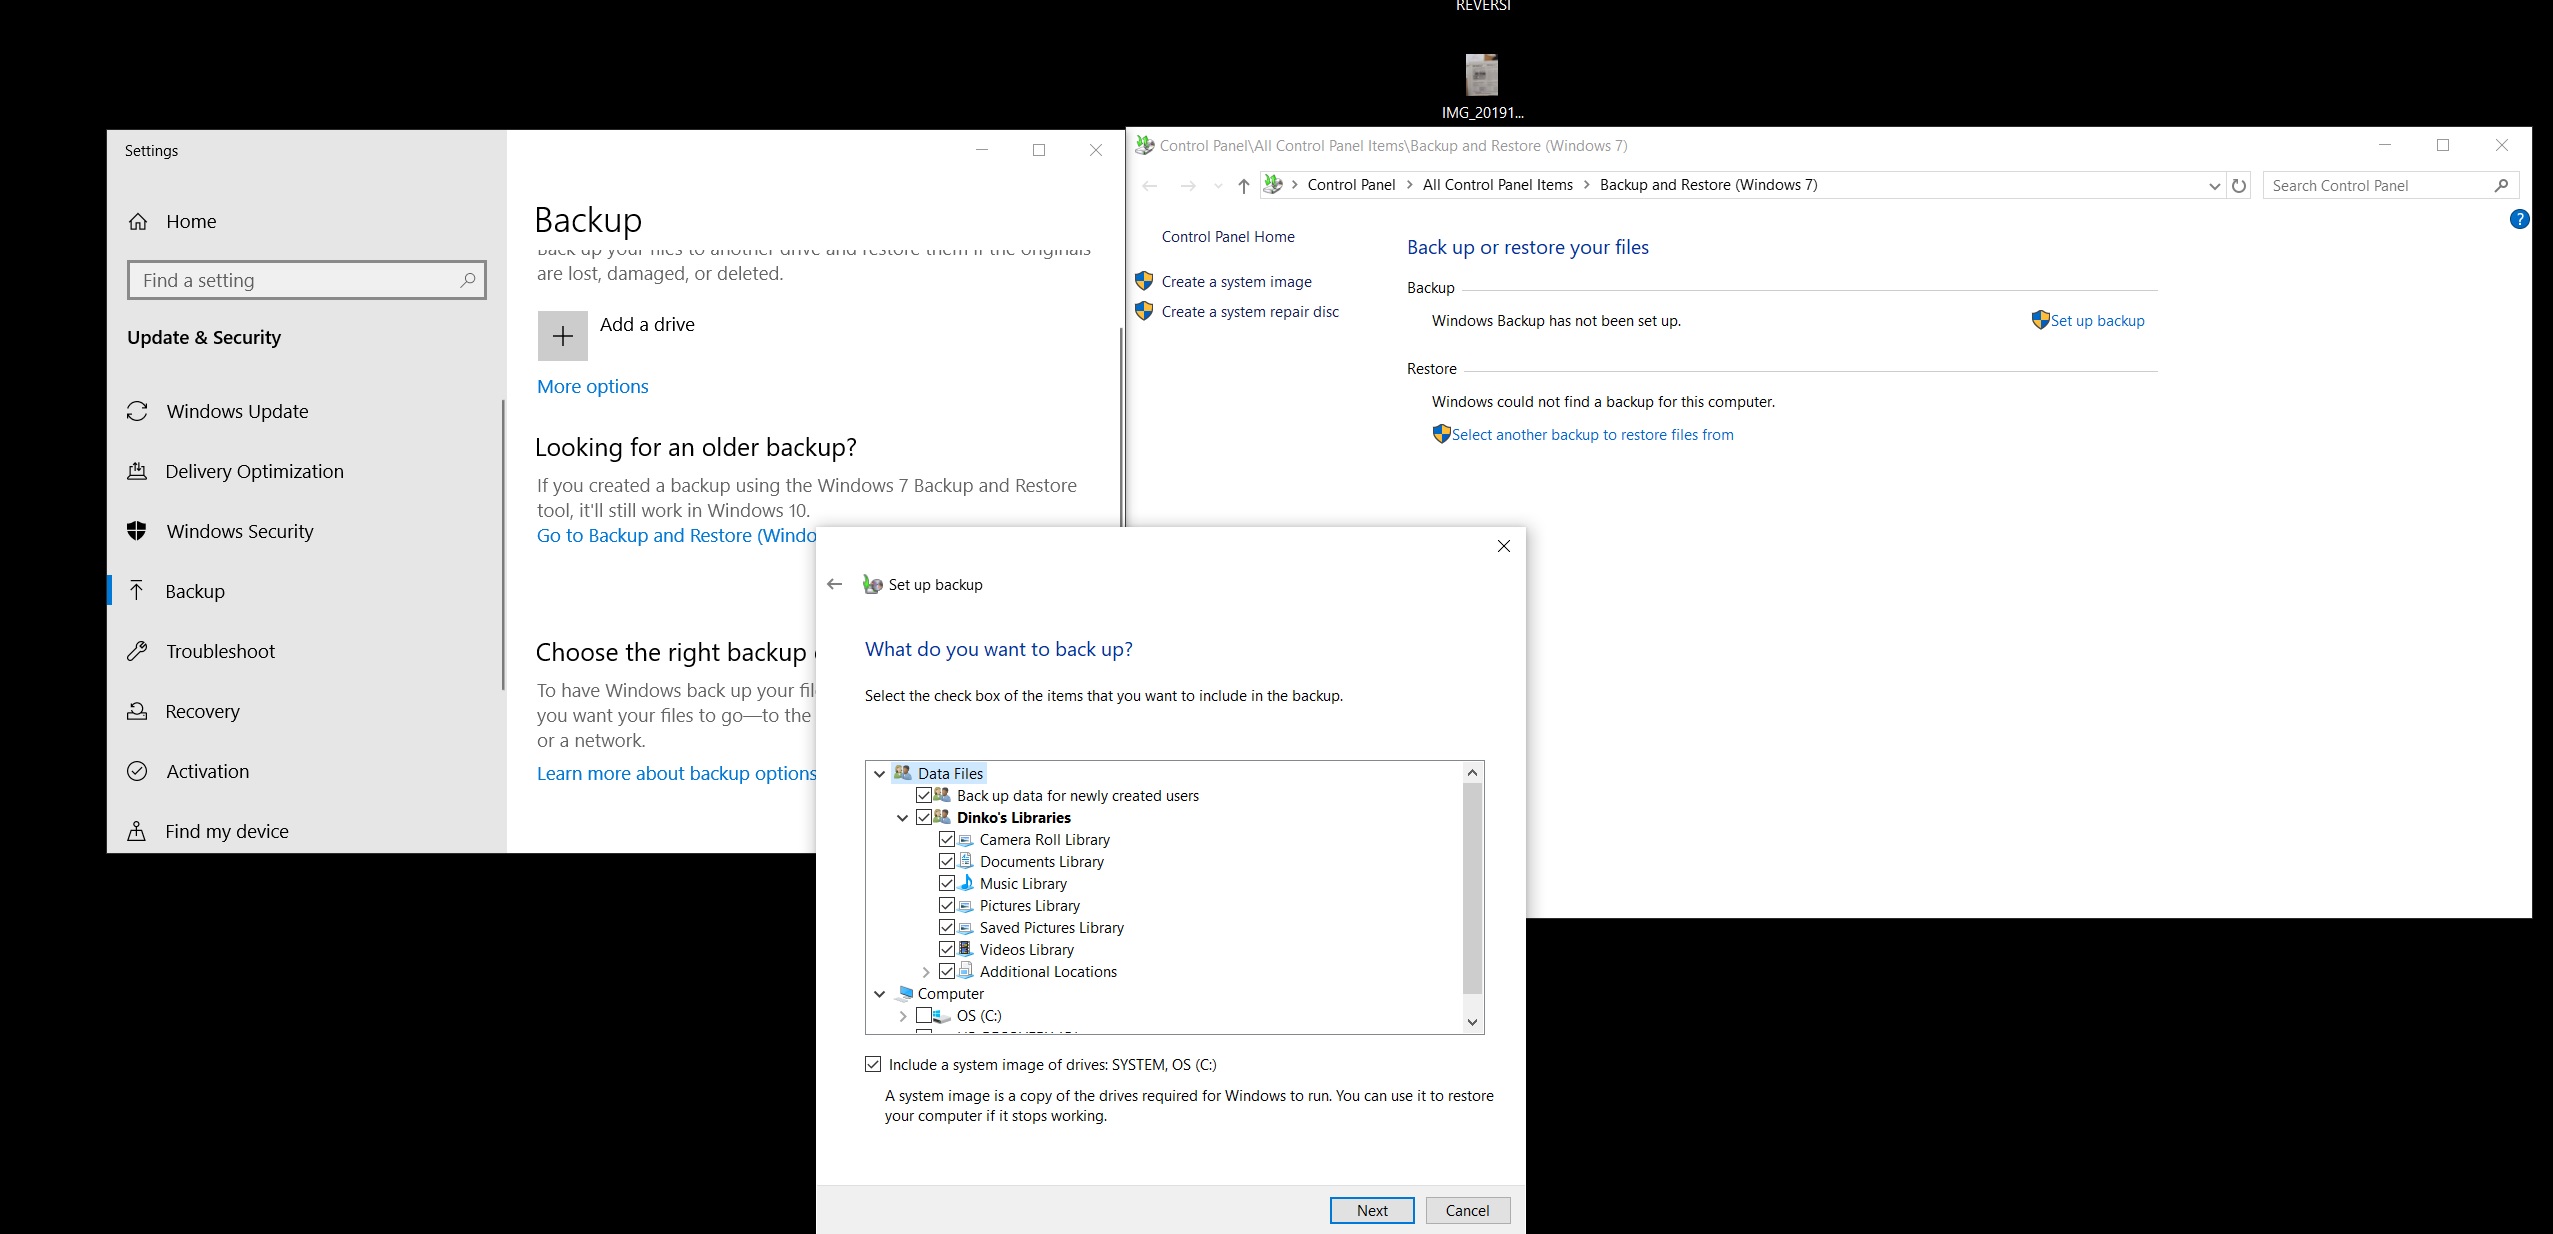
Task: Click the back arrow in Set up backup
Action: (x=835, y=585)
